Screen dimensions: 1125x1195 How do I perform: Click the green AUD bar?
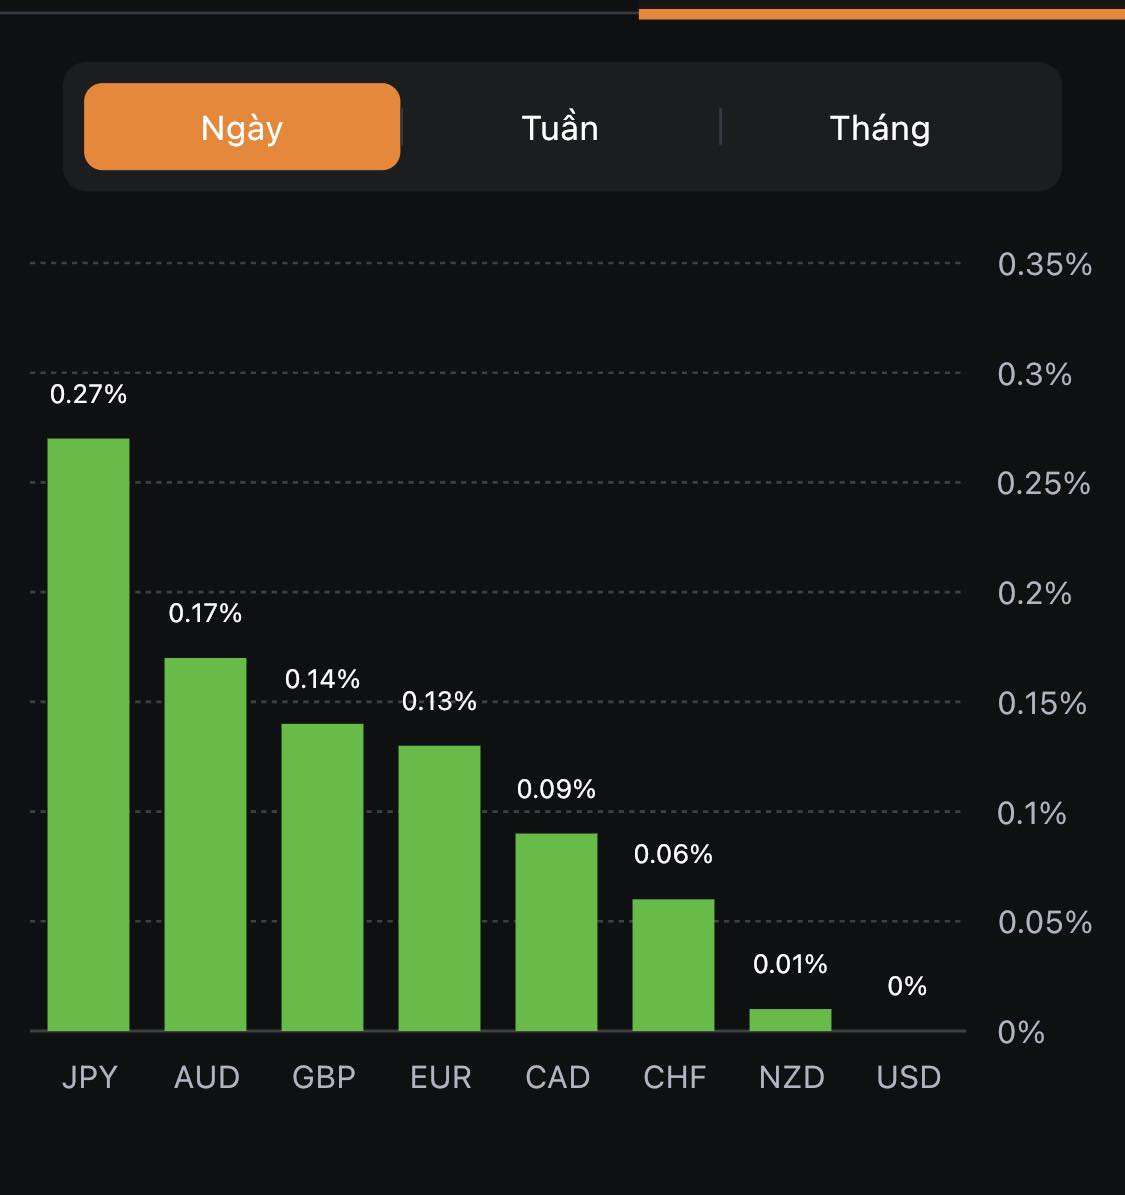pyautogui.click(x=205, y=844)
